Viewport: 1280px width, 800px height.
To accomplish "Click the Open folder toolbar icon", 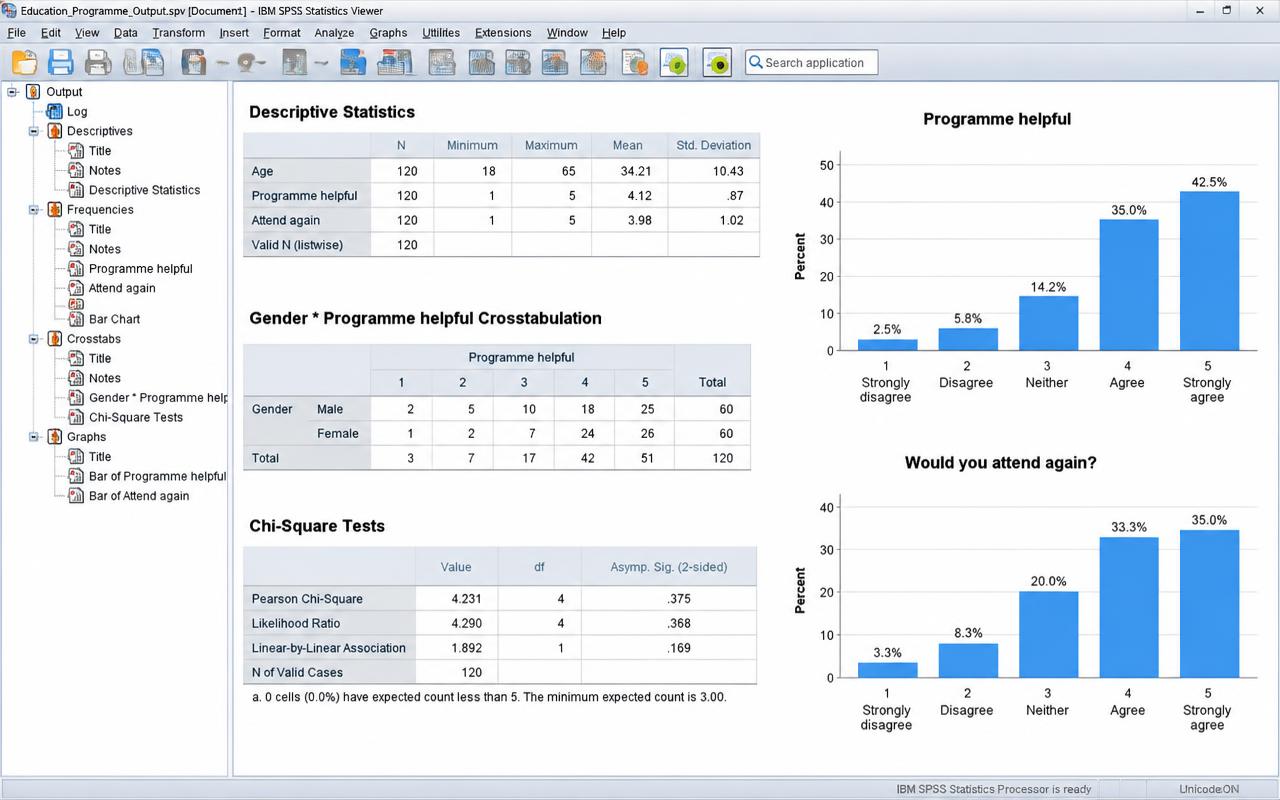I will tap(24, 62).
